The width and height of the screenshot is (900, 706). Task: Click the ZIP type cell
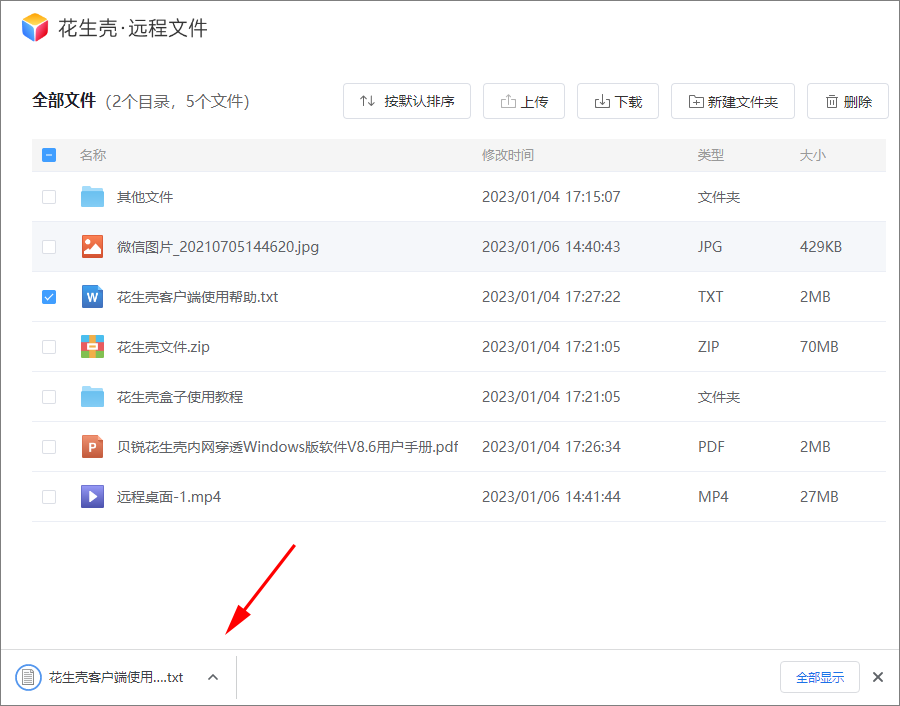708,347
